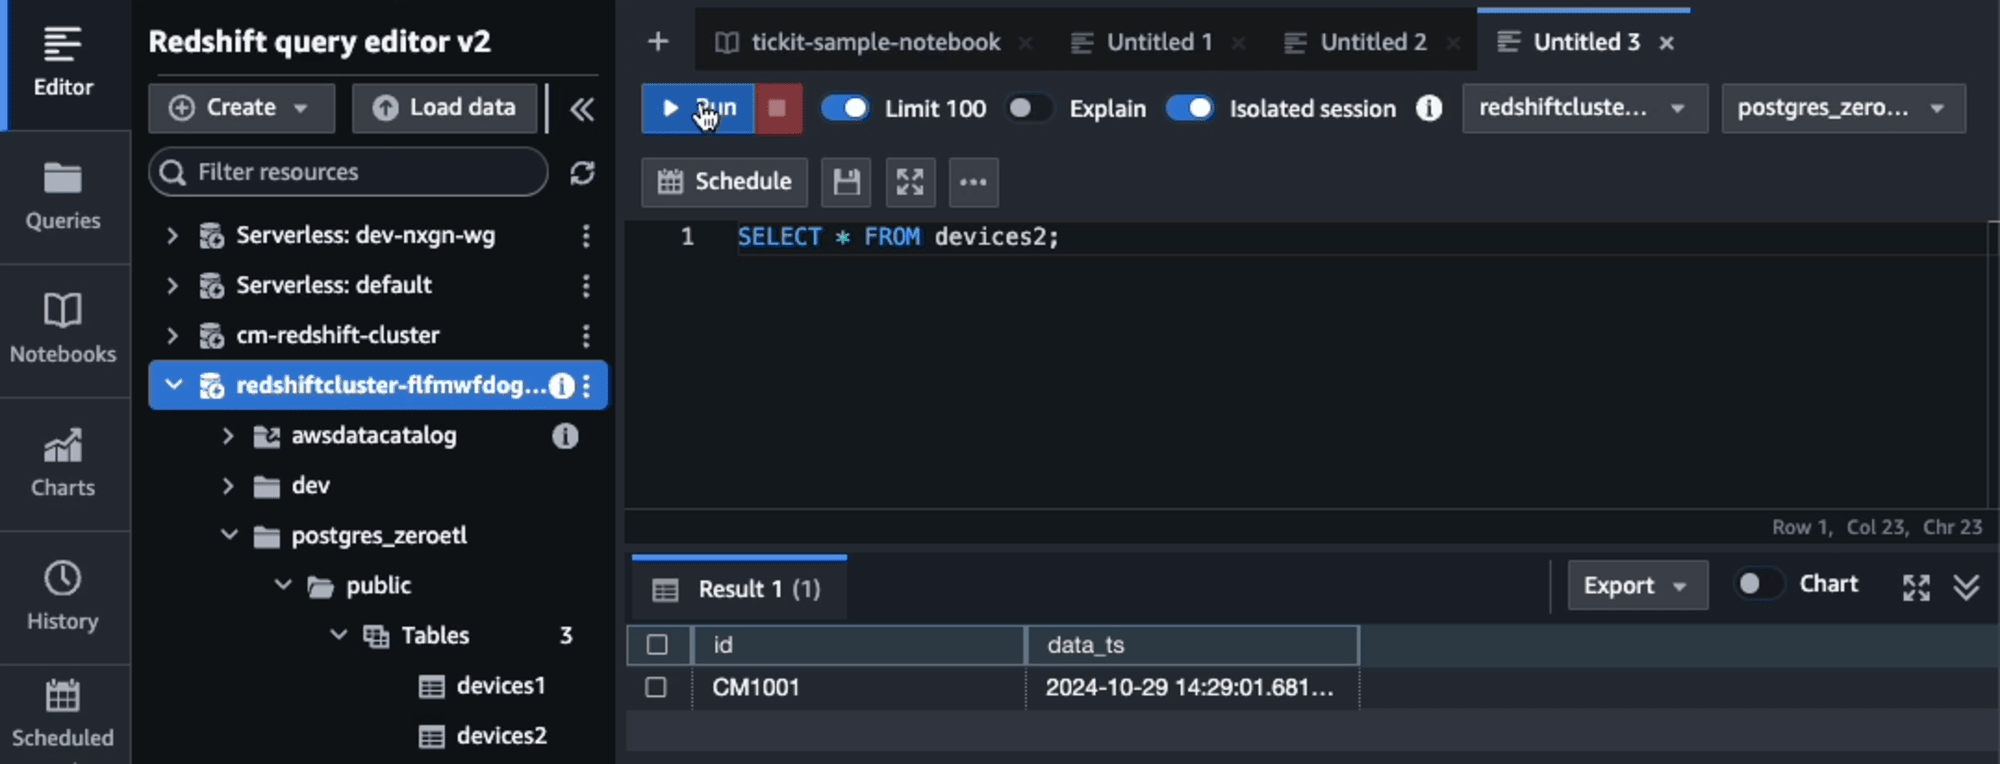
Task: Check the select-all checkbox in results header
Action: point(657,645)
